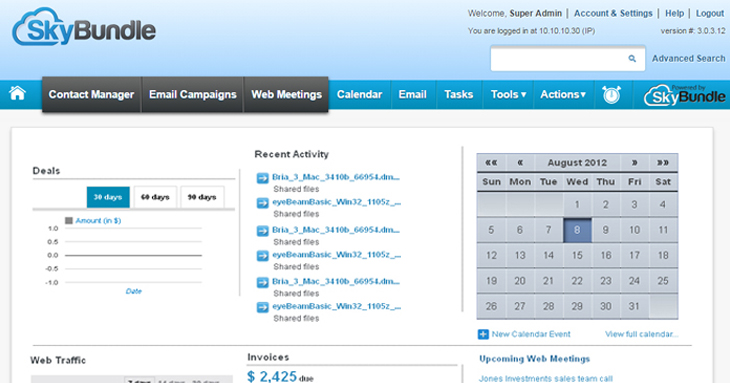Go to previous month with single-left arrow
The width and height of the screenshot is (730, 383).
tap(520, 162)
